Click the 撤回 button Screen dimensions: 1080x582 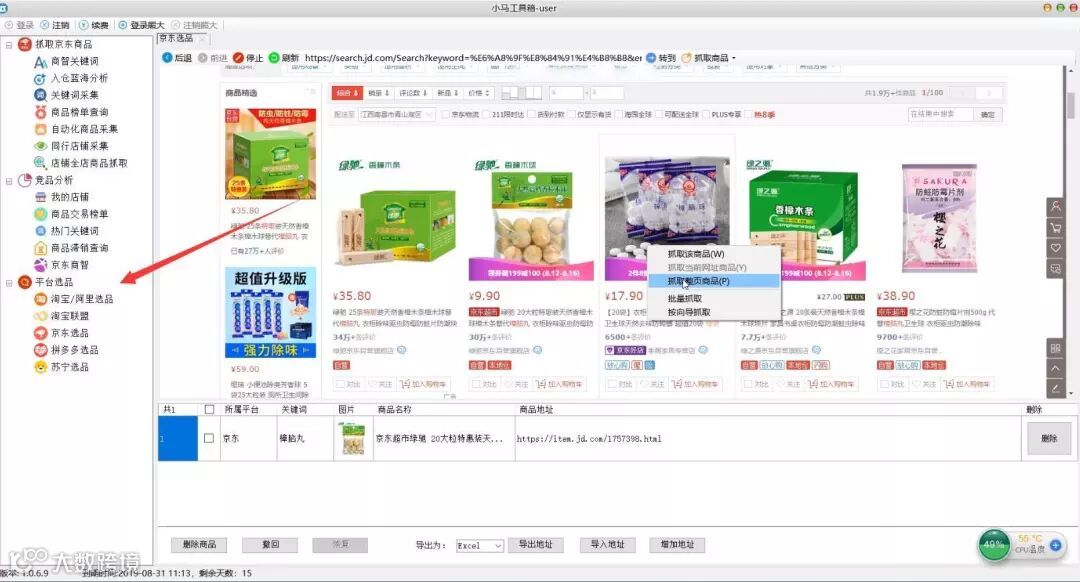270,545
